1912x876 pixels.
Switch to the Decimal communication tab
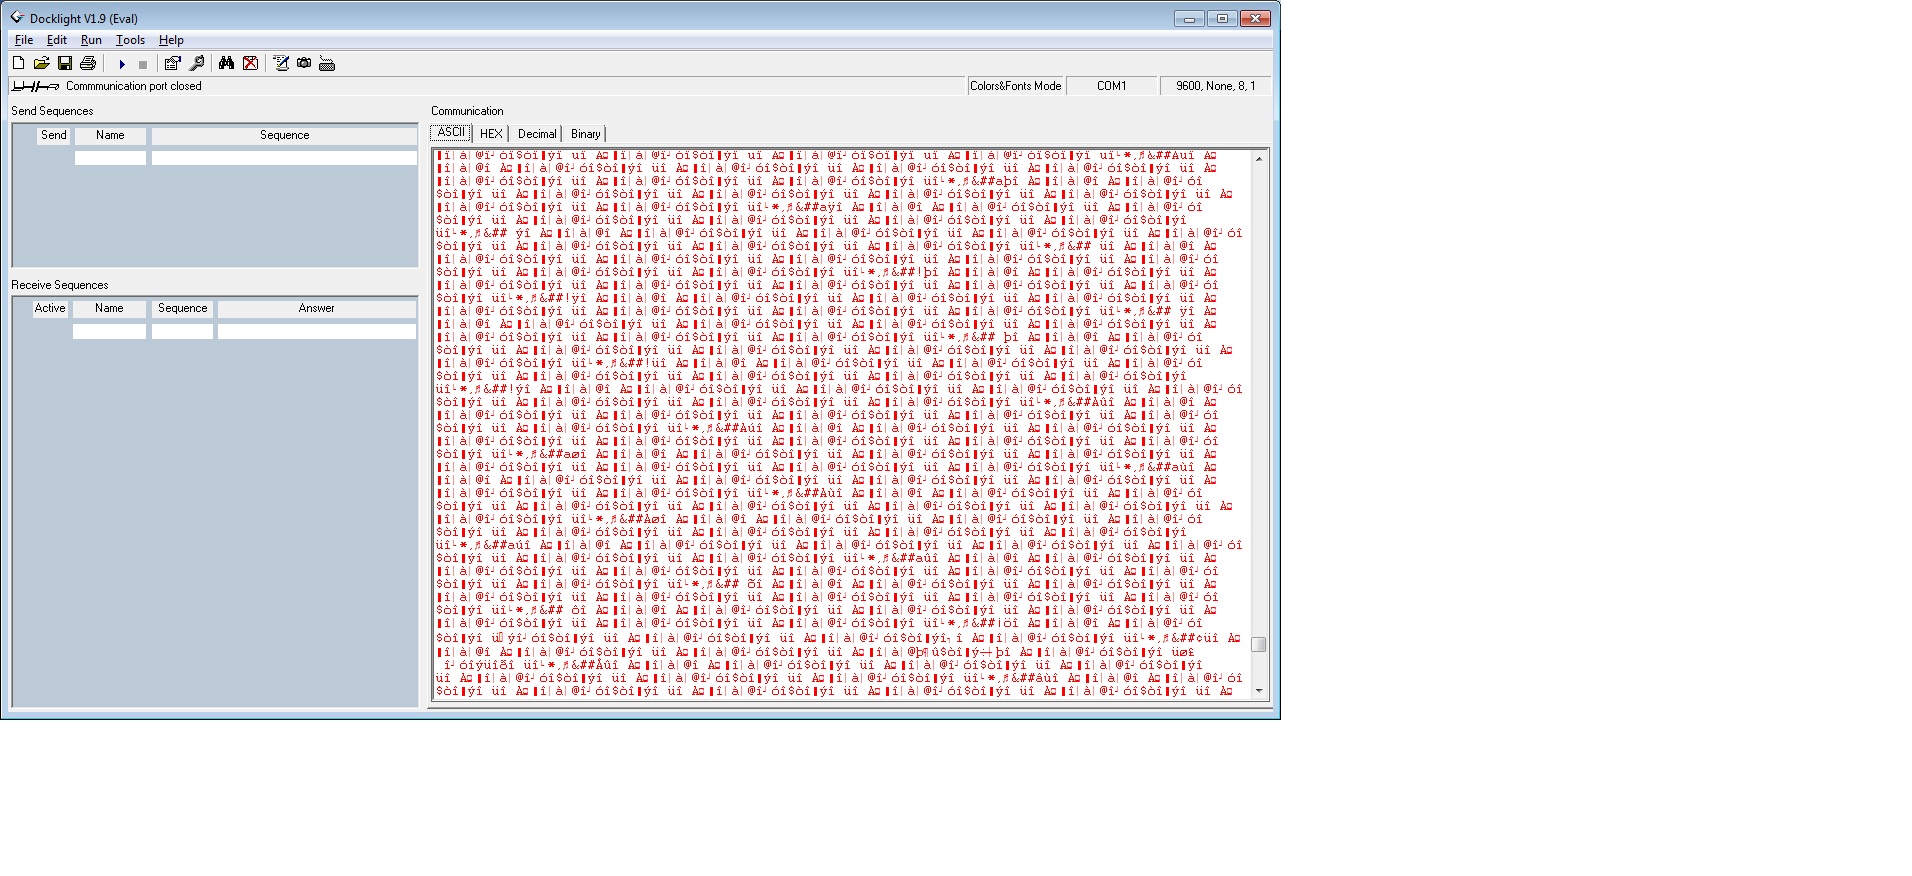coord(537,134)
